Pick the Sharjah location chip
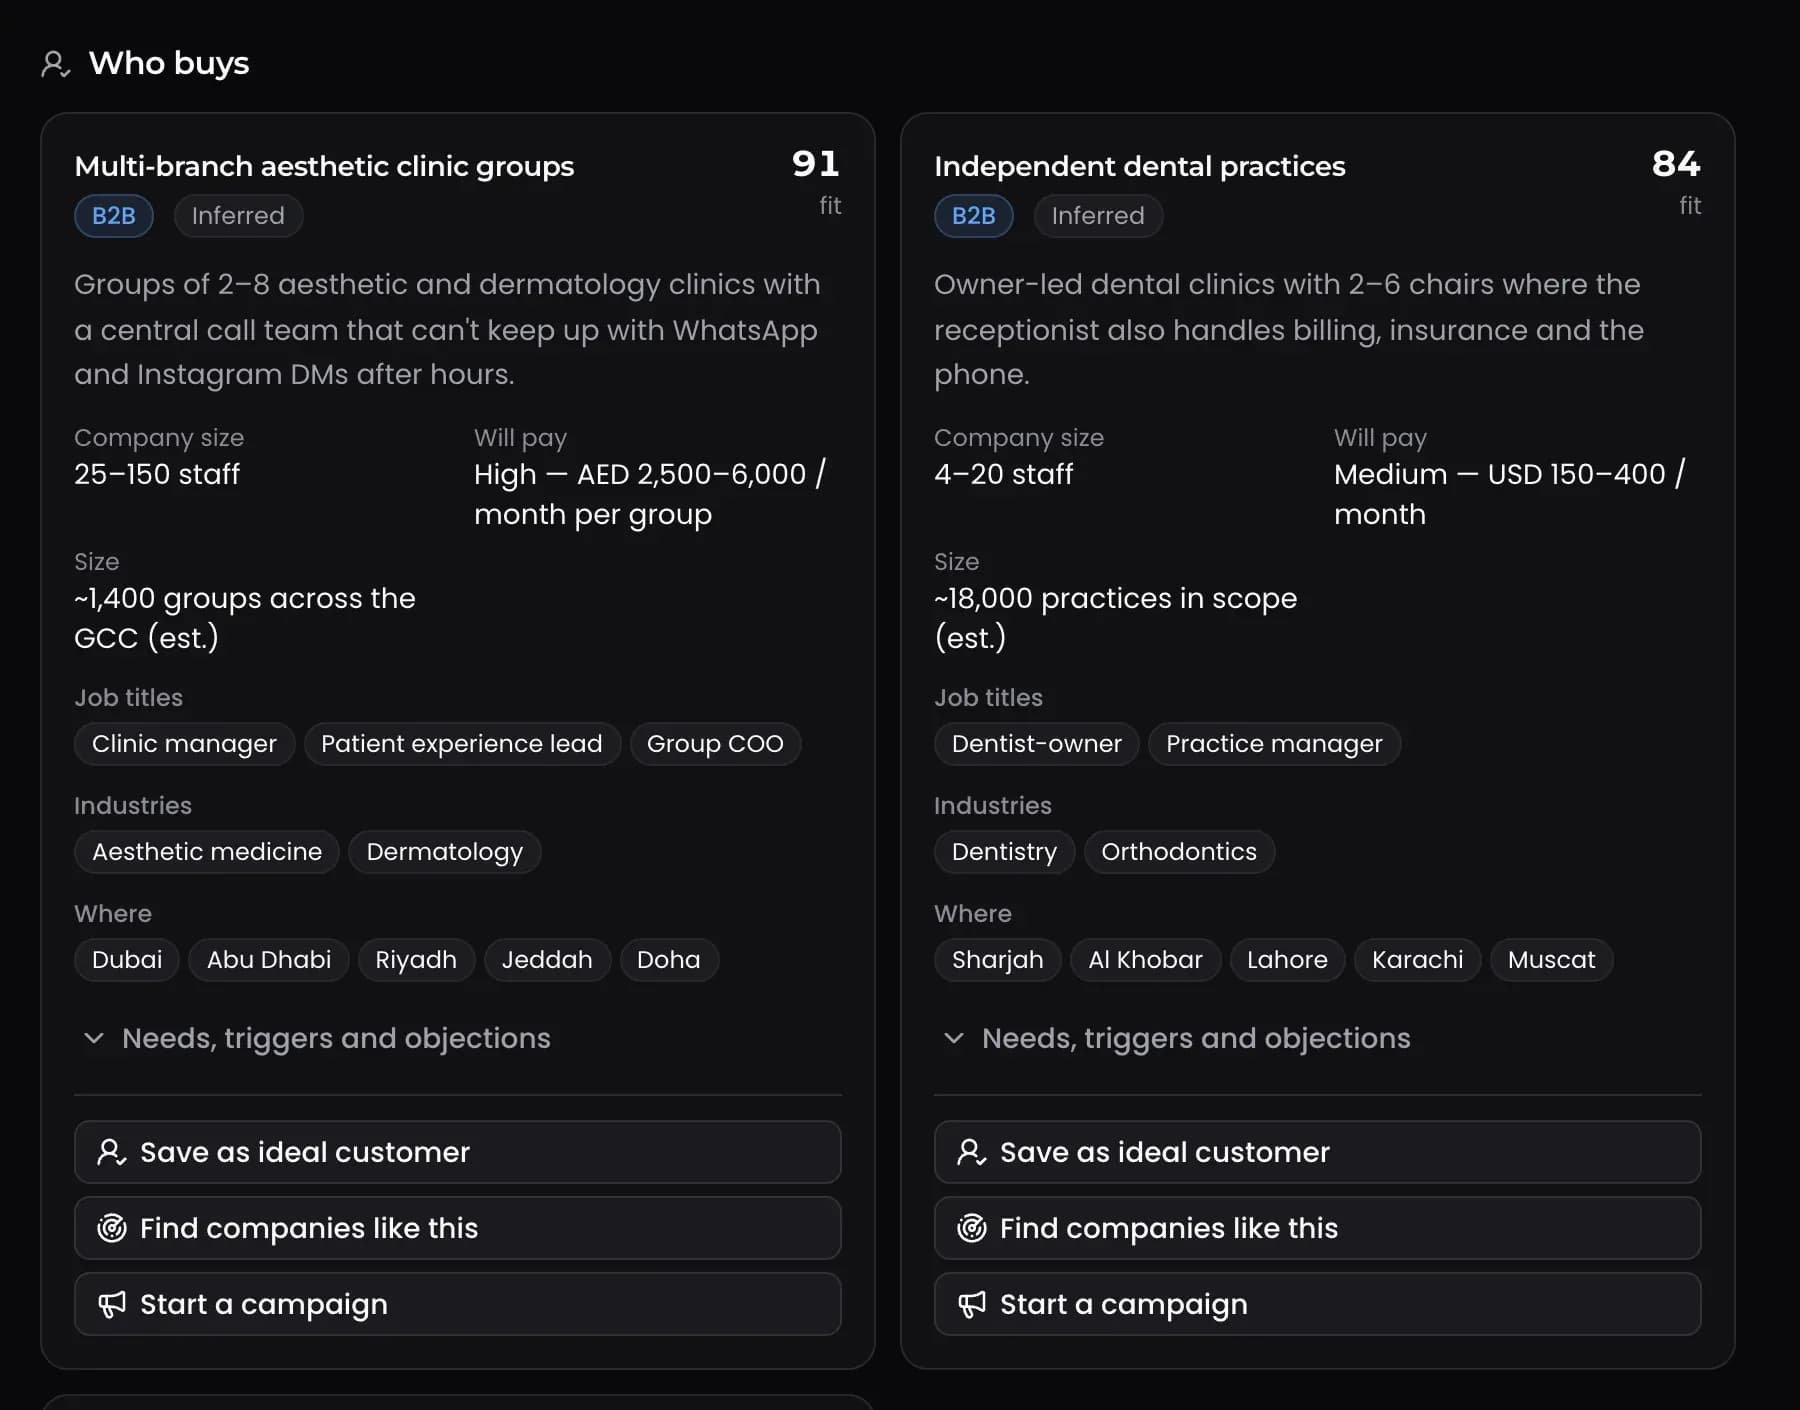Viewport: 1800px width, 1410px height. pyautogui.click(x=998, y=960)
